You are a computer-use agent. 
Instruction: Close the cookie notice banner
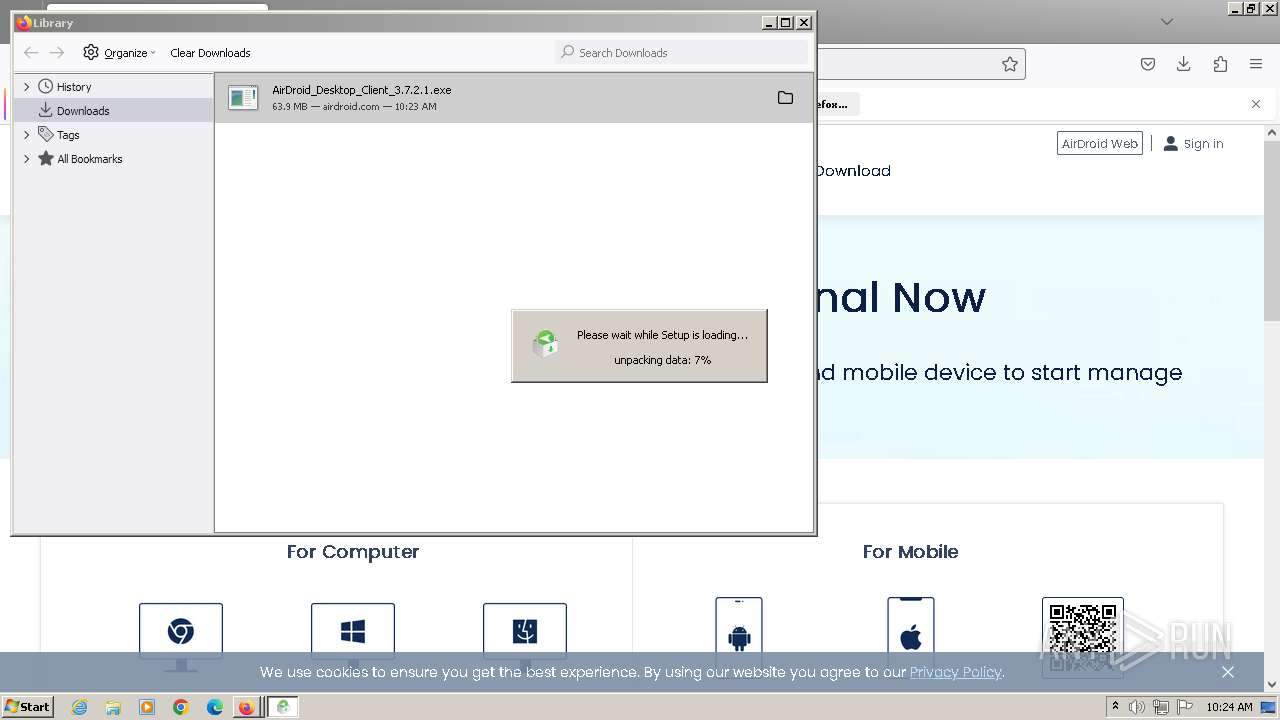pos(1228,672)
